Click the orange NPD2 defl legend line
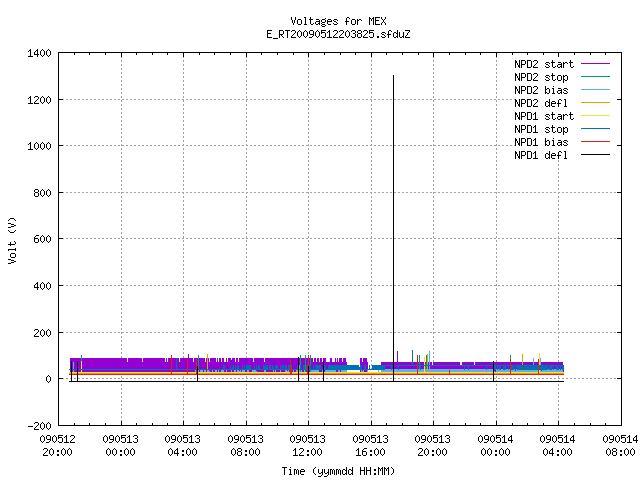The width and height of the screenshot is (640, 480). [596, 103]
